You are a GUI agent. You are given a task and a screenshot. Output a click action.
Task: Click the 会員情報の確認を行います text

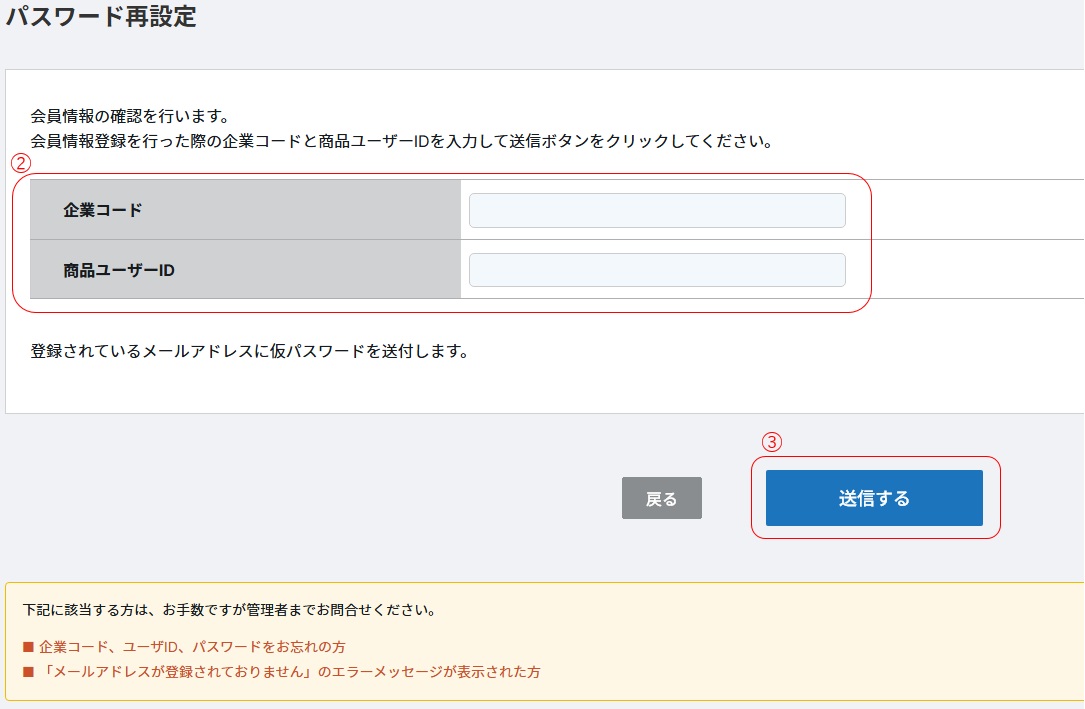(131, 116)
